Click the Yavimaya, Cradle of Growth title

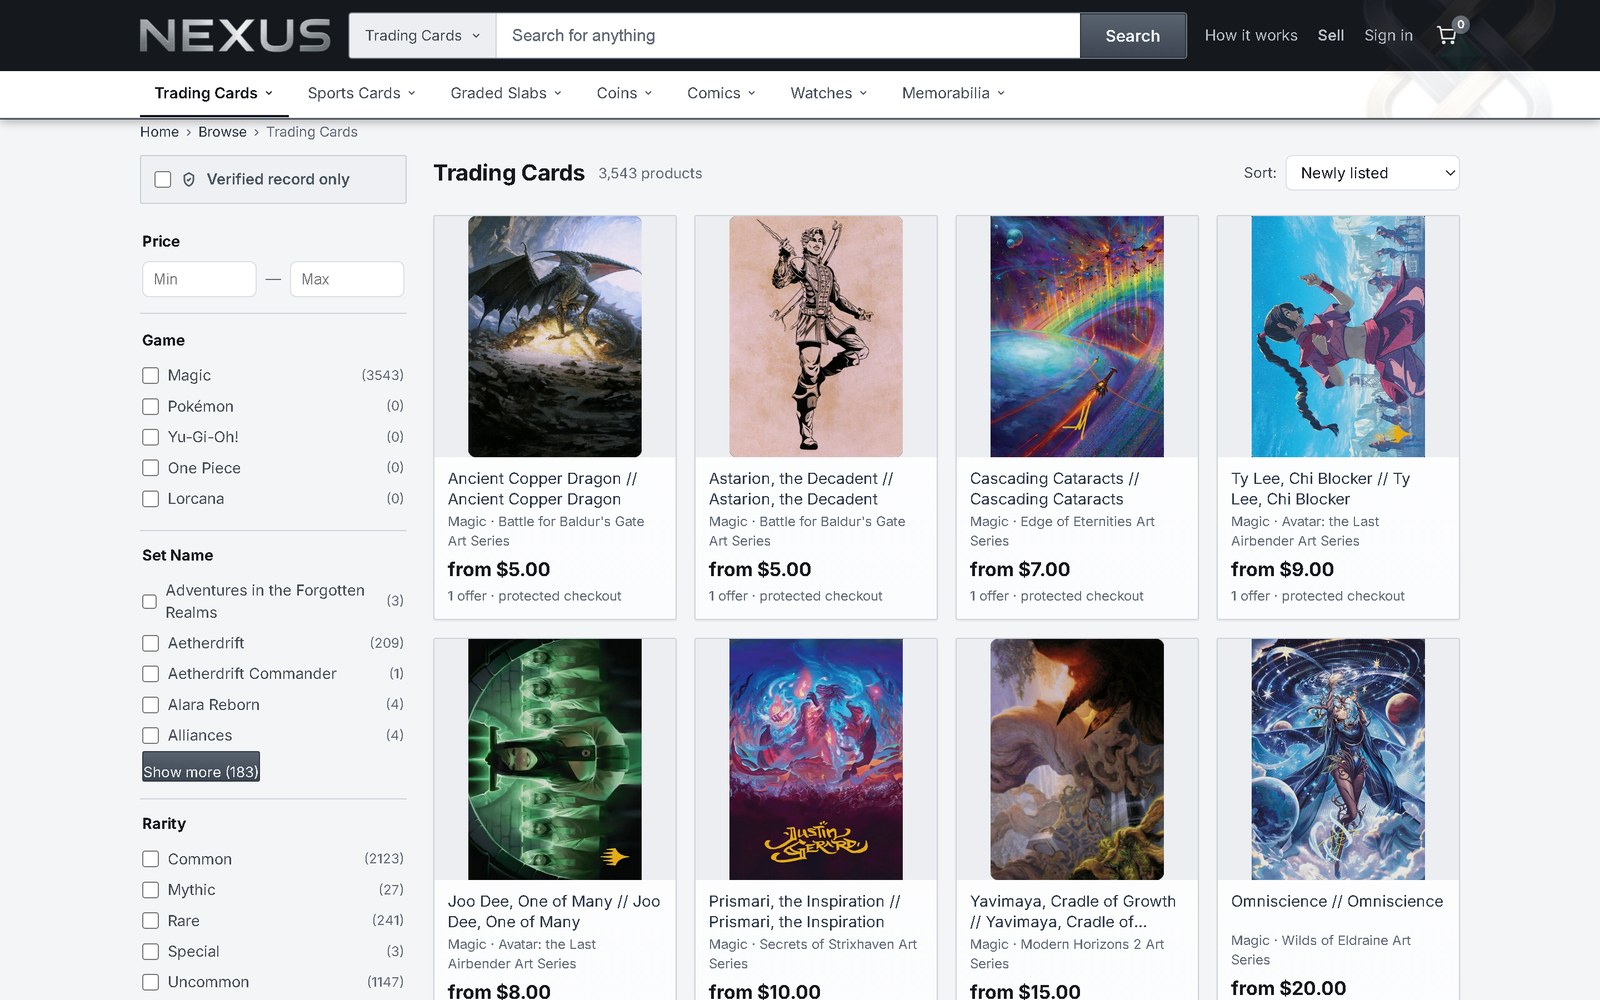[1073, 912]
